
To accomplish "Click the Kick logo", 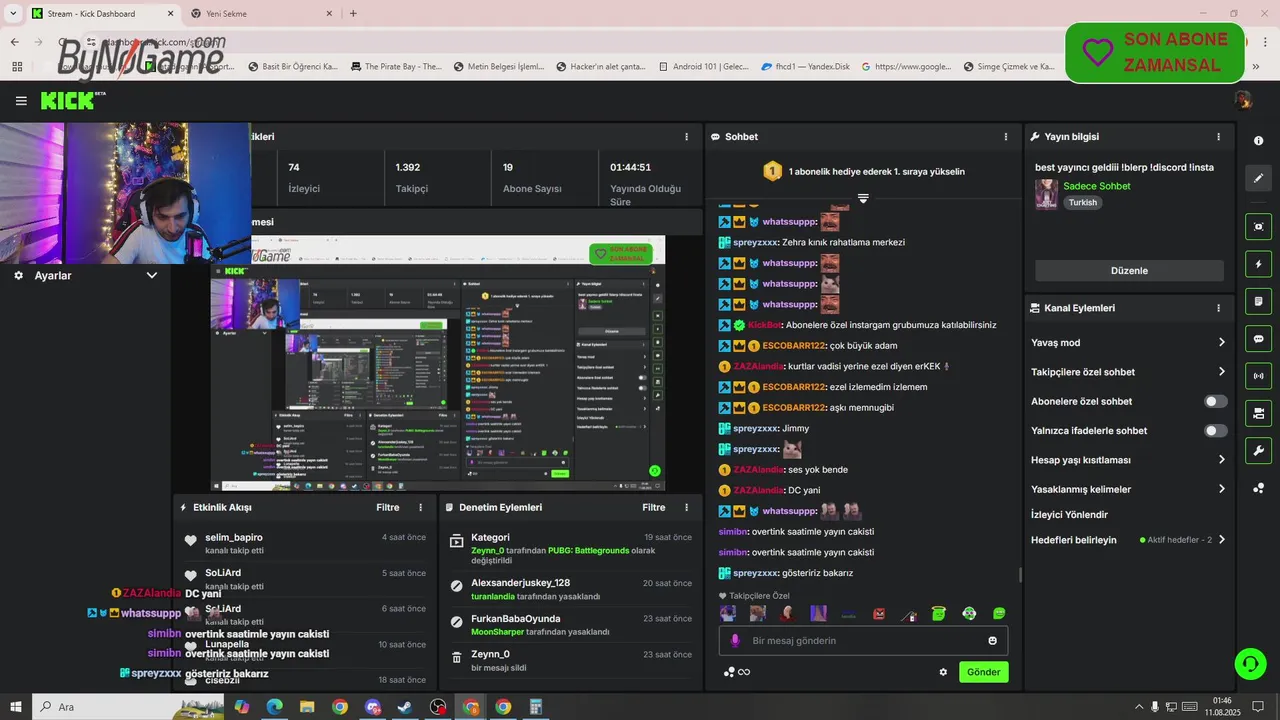I will pyautogui.click(x=72, y=100).
